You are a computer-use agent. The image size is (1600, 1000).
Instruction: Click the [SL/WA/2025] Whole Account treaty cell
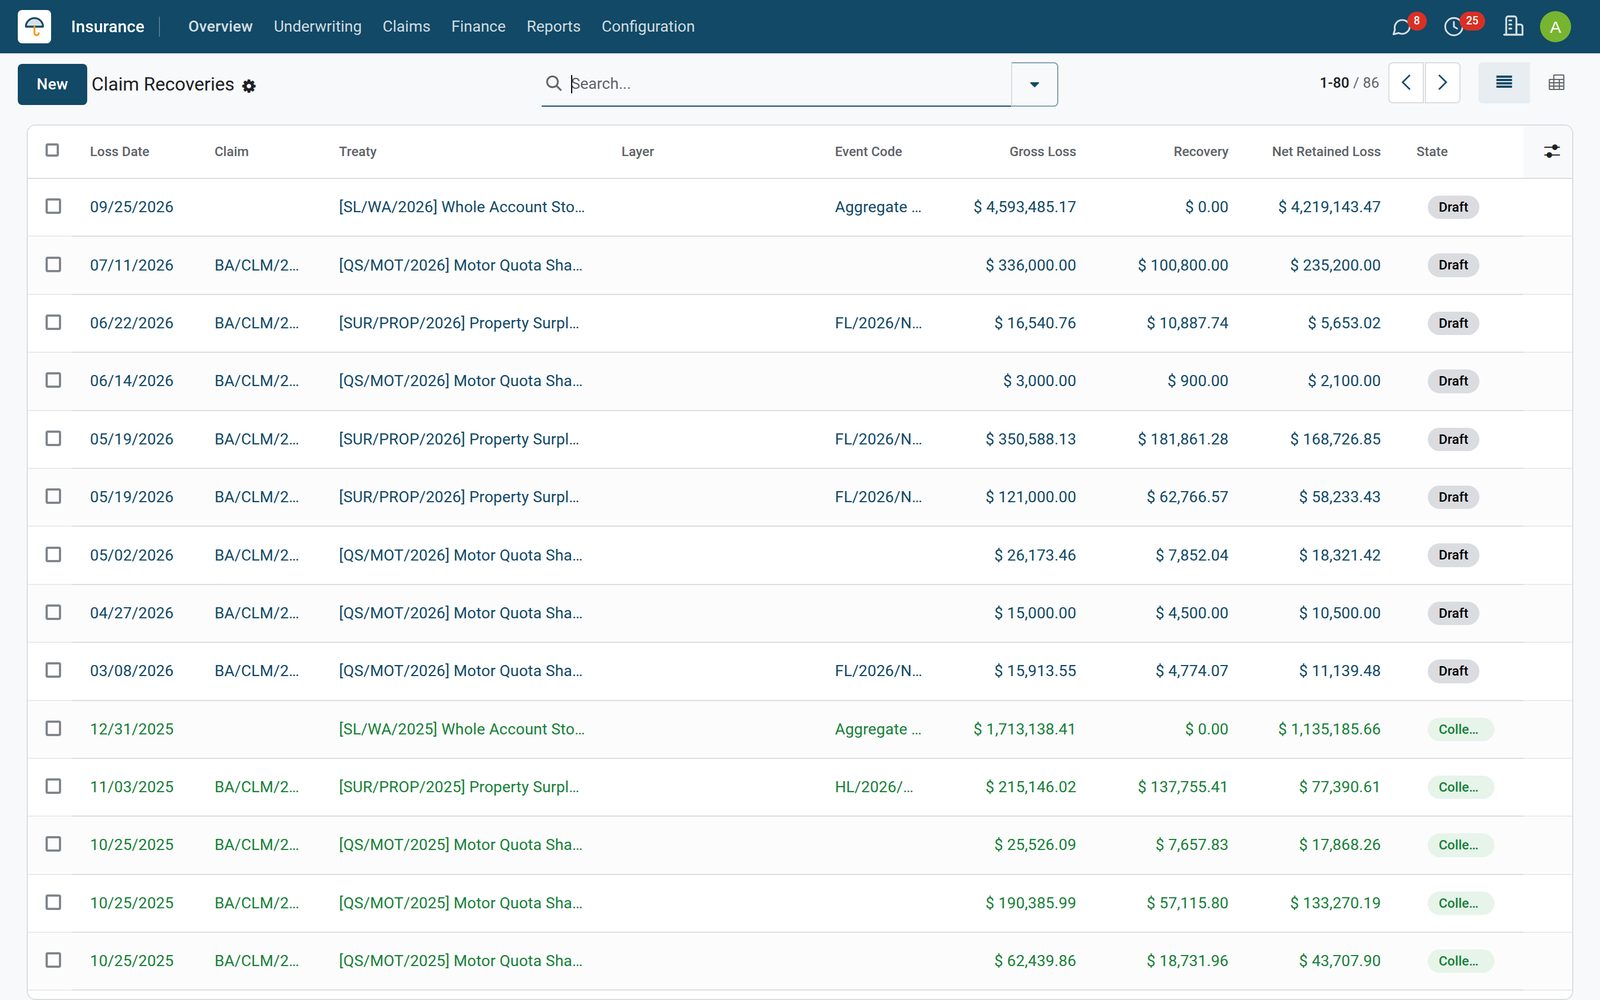[462, 729]
